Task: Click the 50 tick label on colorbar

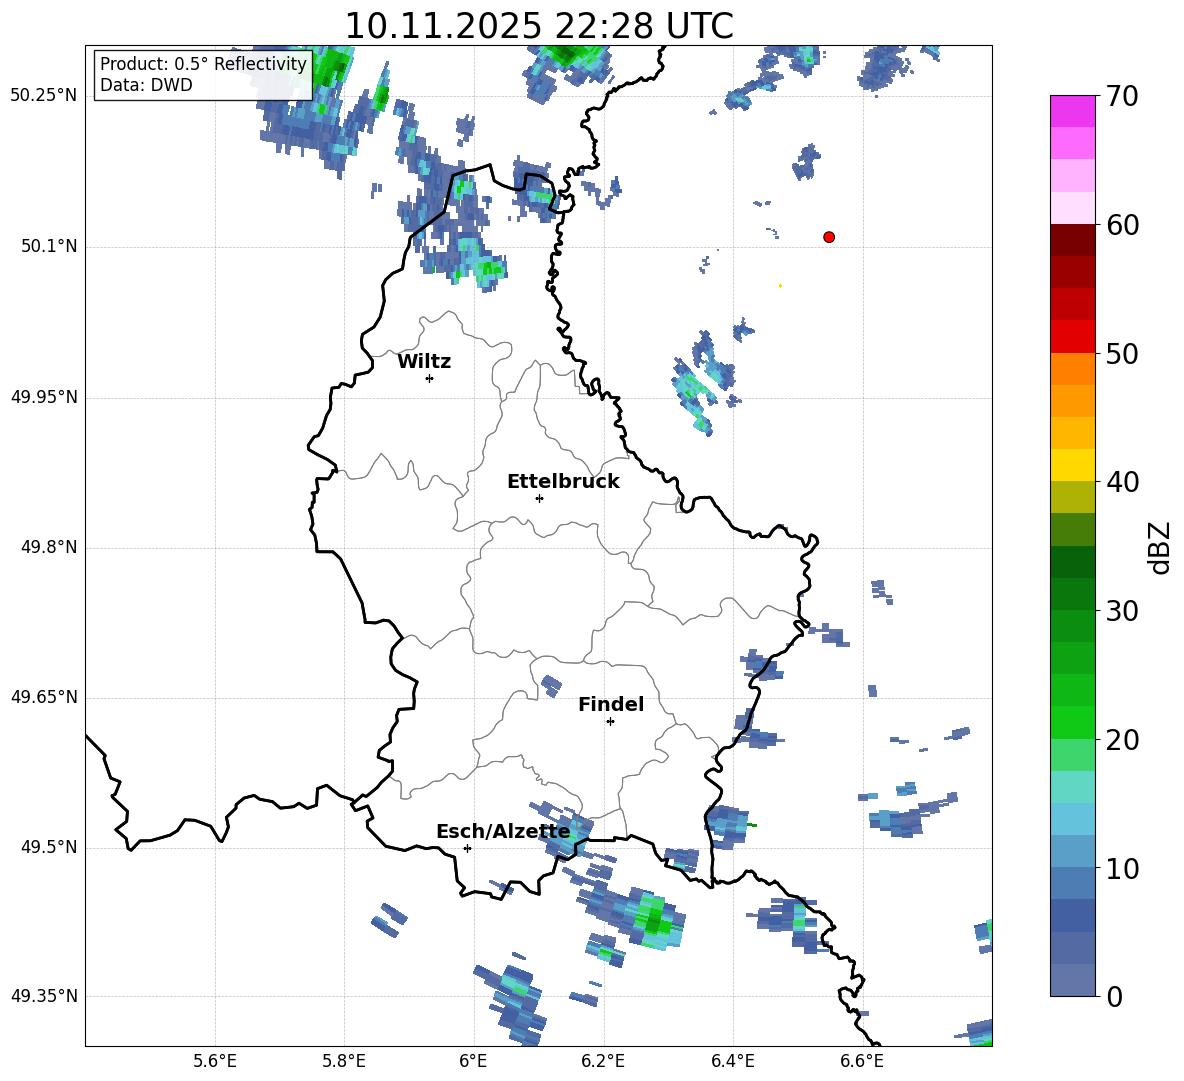Action: 1122,354
